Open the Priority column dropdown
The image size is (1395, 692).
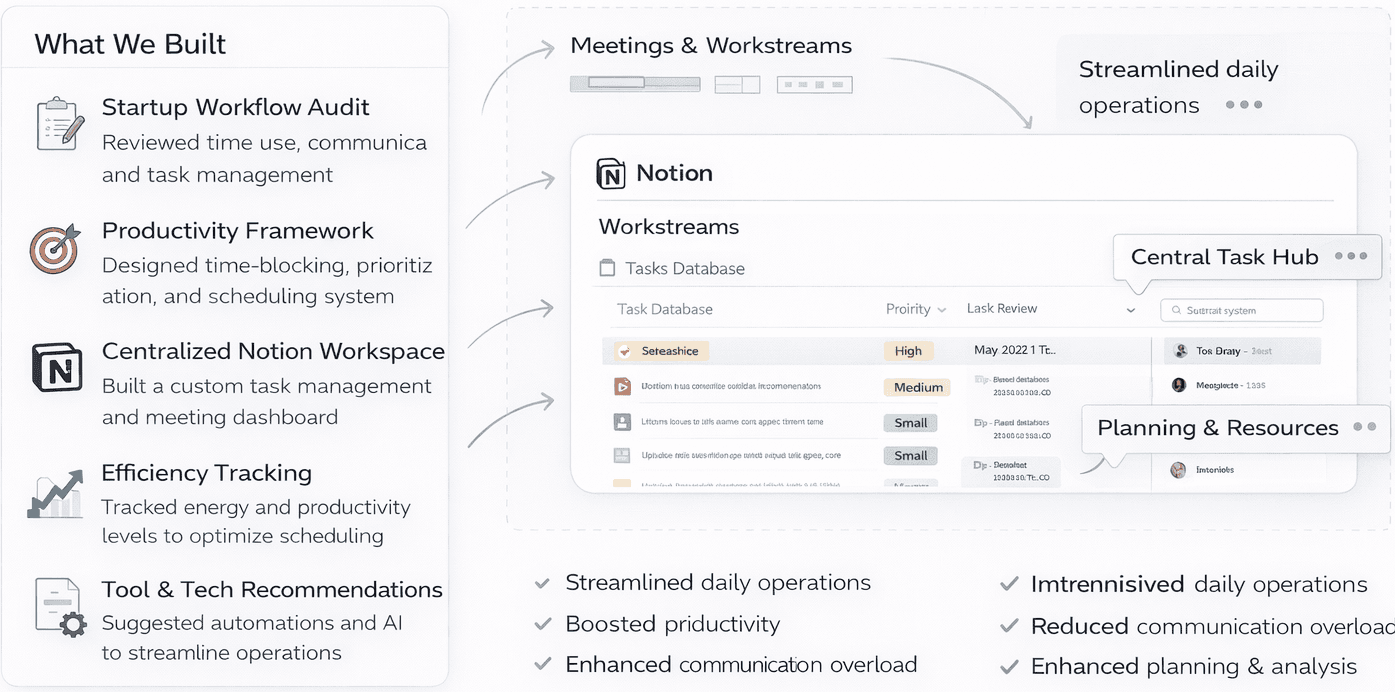point(916,310)
